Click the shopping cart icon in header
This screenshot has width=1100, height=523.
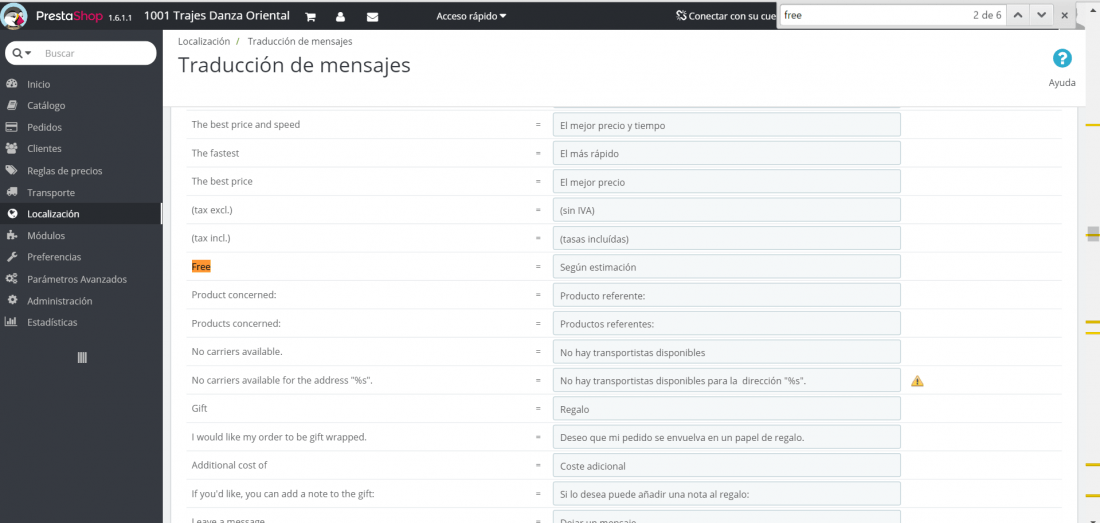coord(311,16)
